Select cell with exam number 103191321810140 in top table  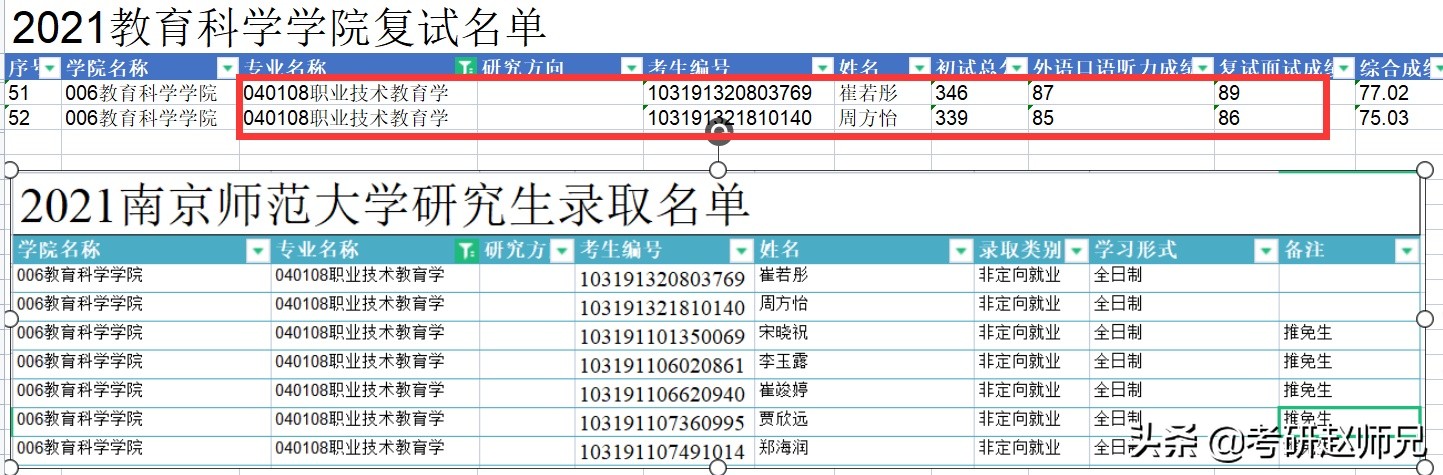(x=738, y=118)
